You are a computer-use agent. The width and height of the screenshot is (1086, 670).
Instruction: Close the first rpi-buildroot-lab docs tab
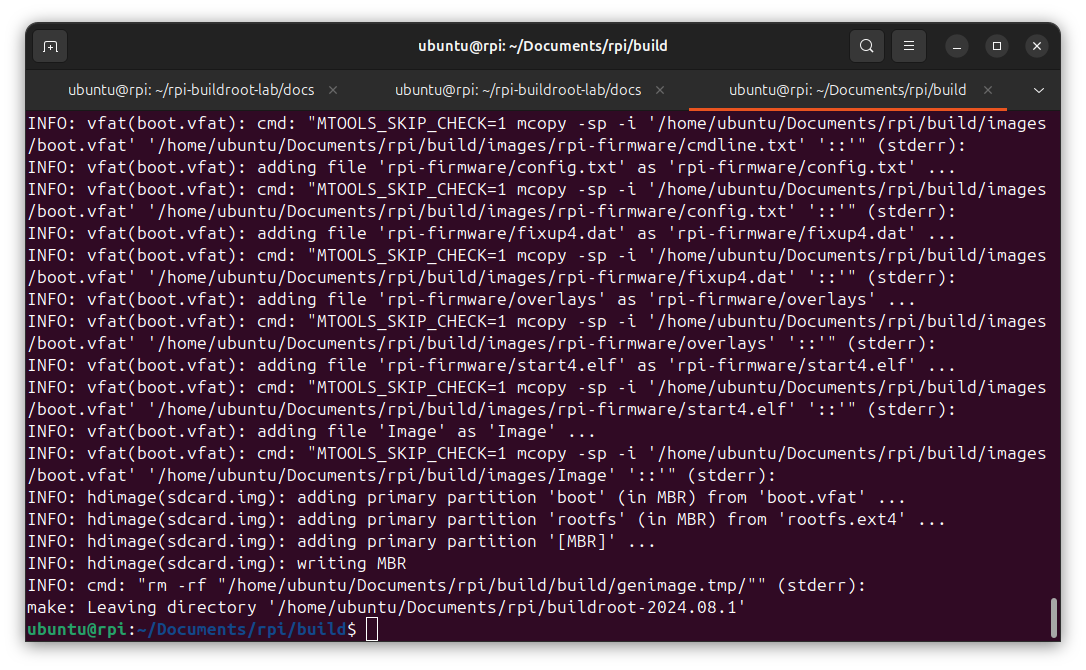[332, 89]
